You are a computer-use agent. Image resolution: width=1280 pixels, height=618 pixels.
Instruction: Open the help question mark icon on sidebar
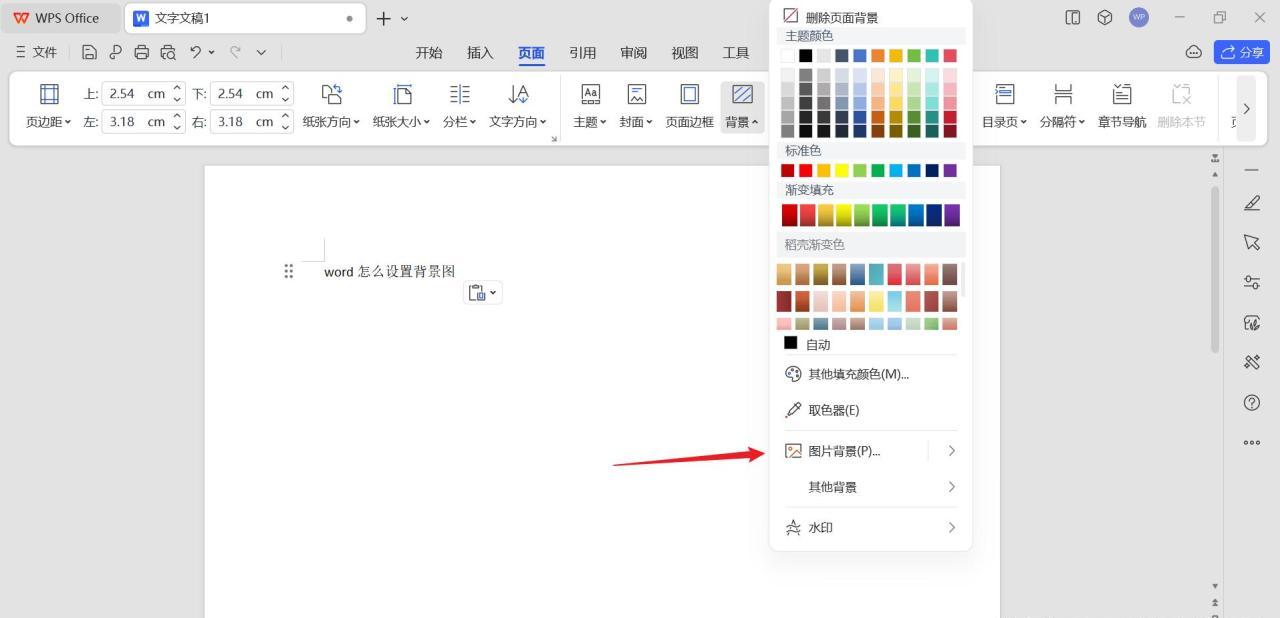(1251, 403)
